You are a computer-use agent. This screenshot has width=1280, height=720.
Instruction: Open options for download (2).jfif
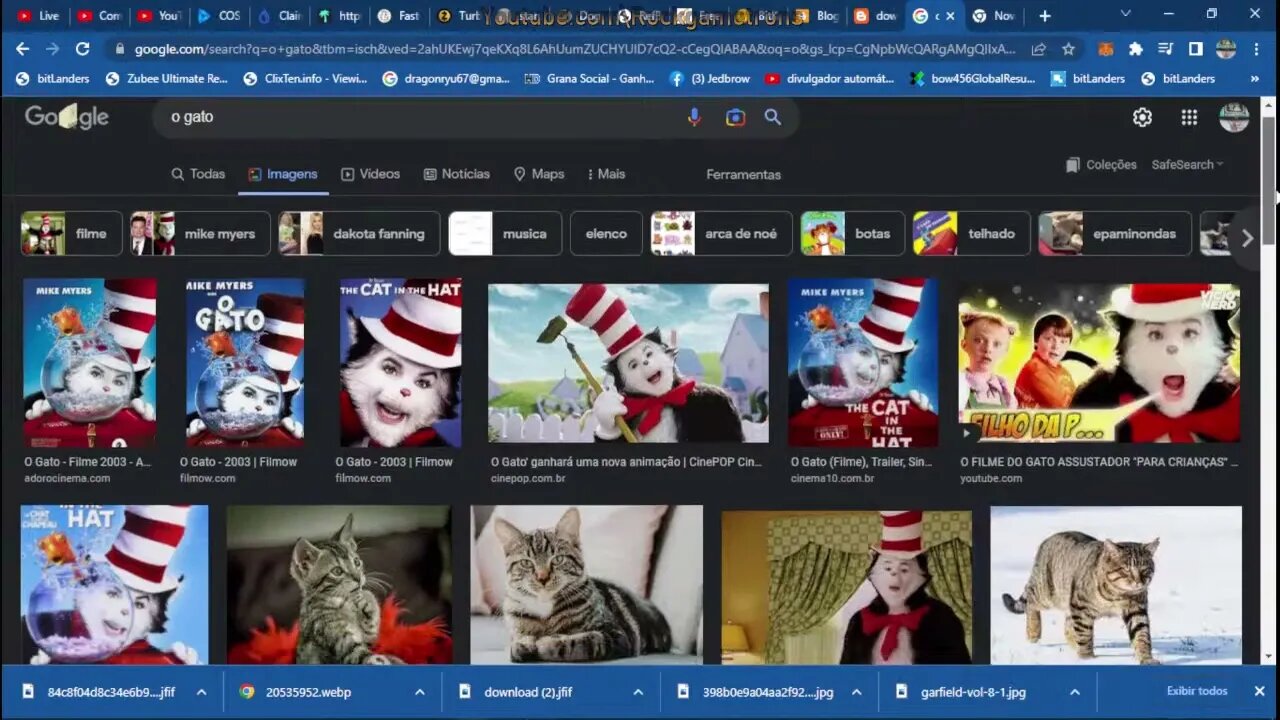[638, 692]
